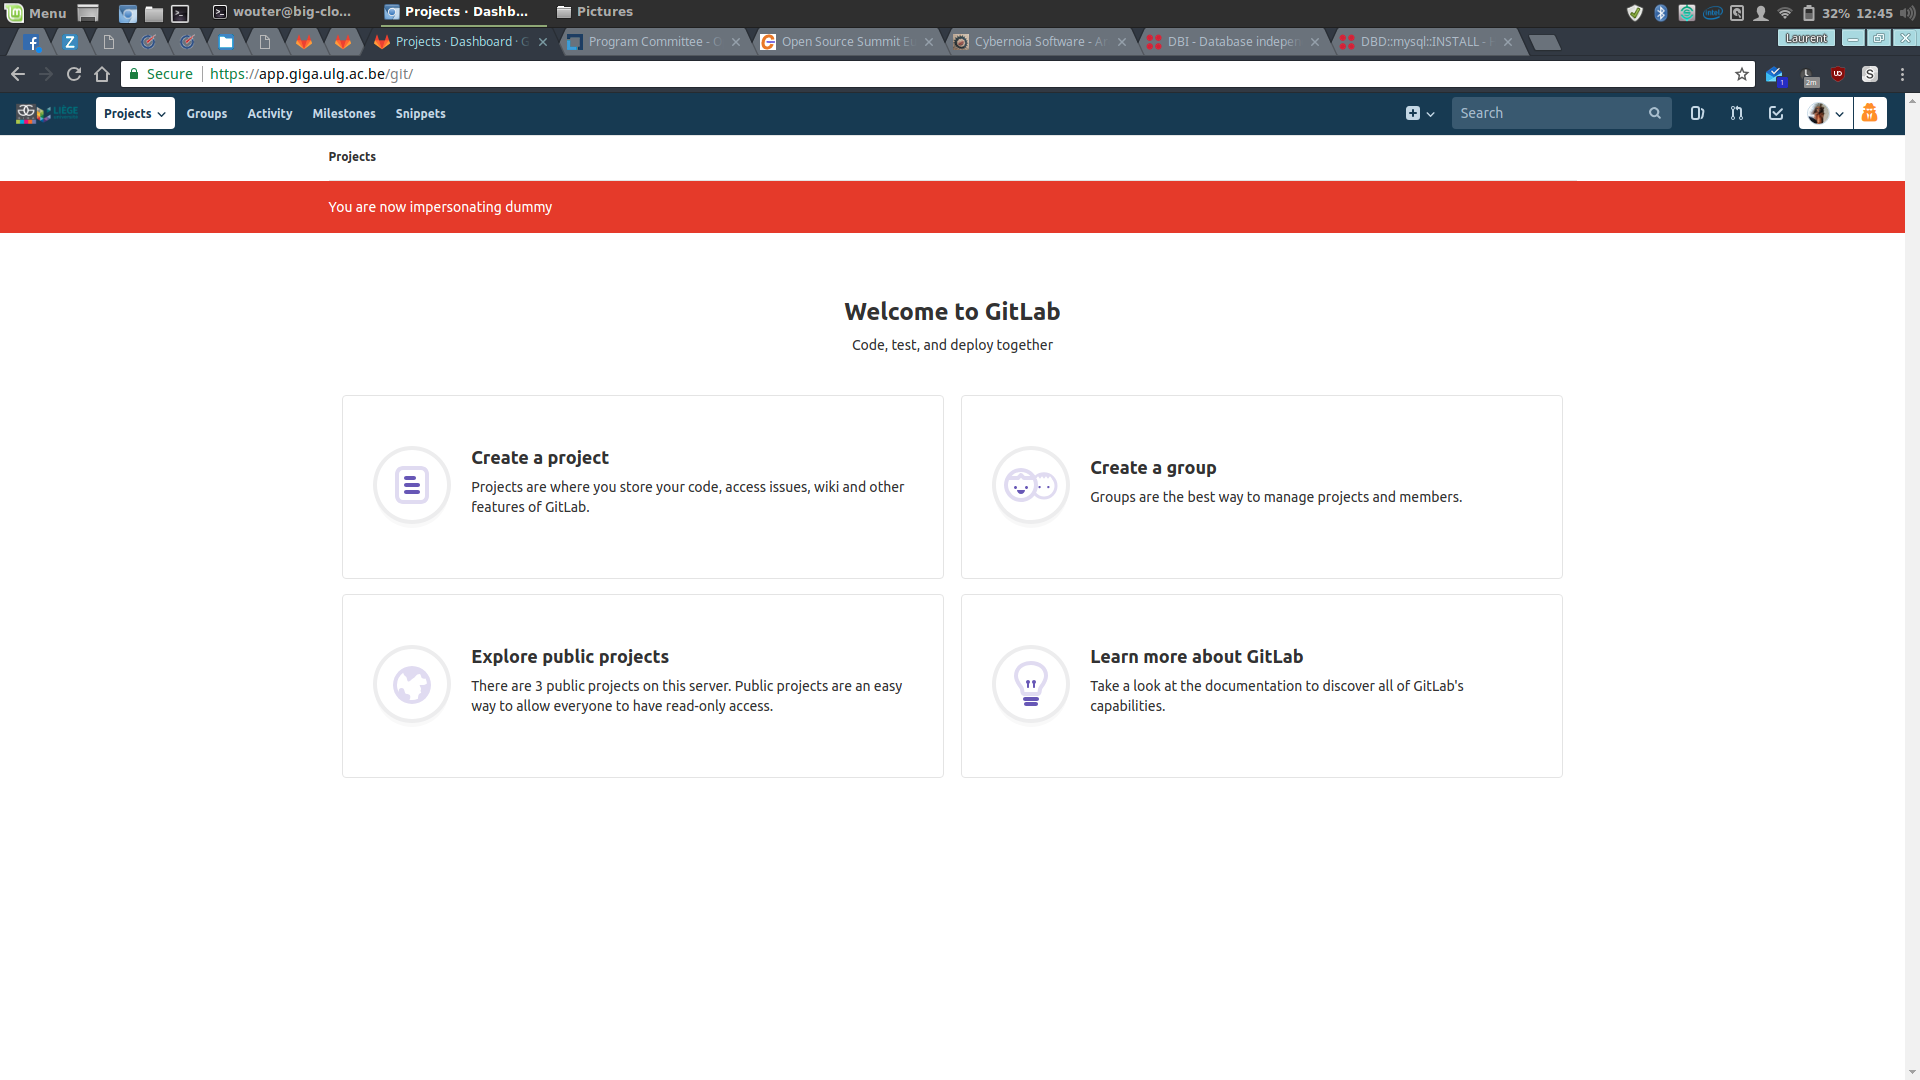1920x1080 pixels.
Task: Click the shield security tray icon
Action: pos(1635,13)
